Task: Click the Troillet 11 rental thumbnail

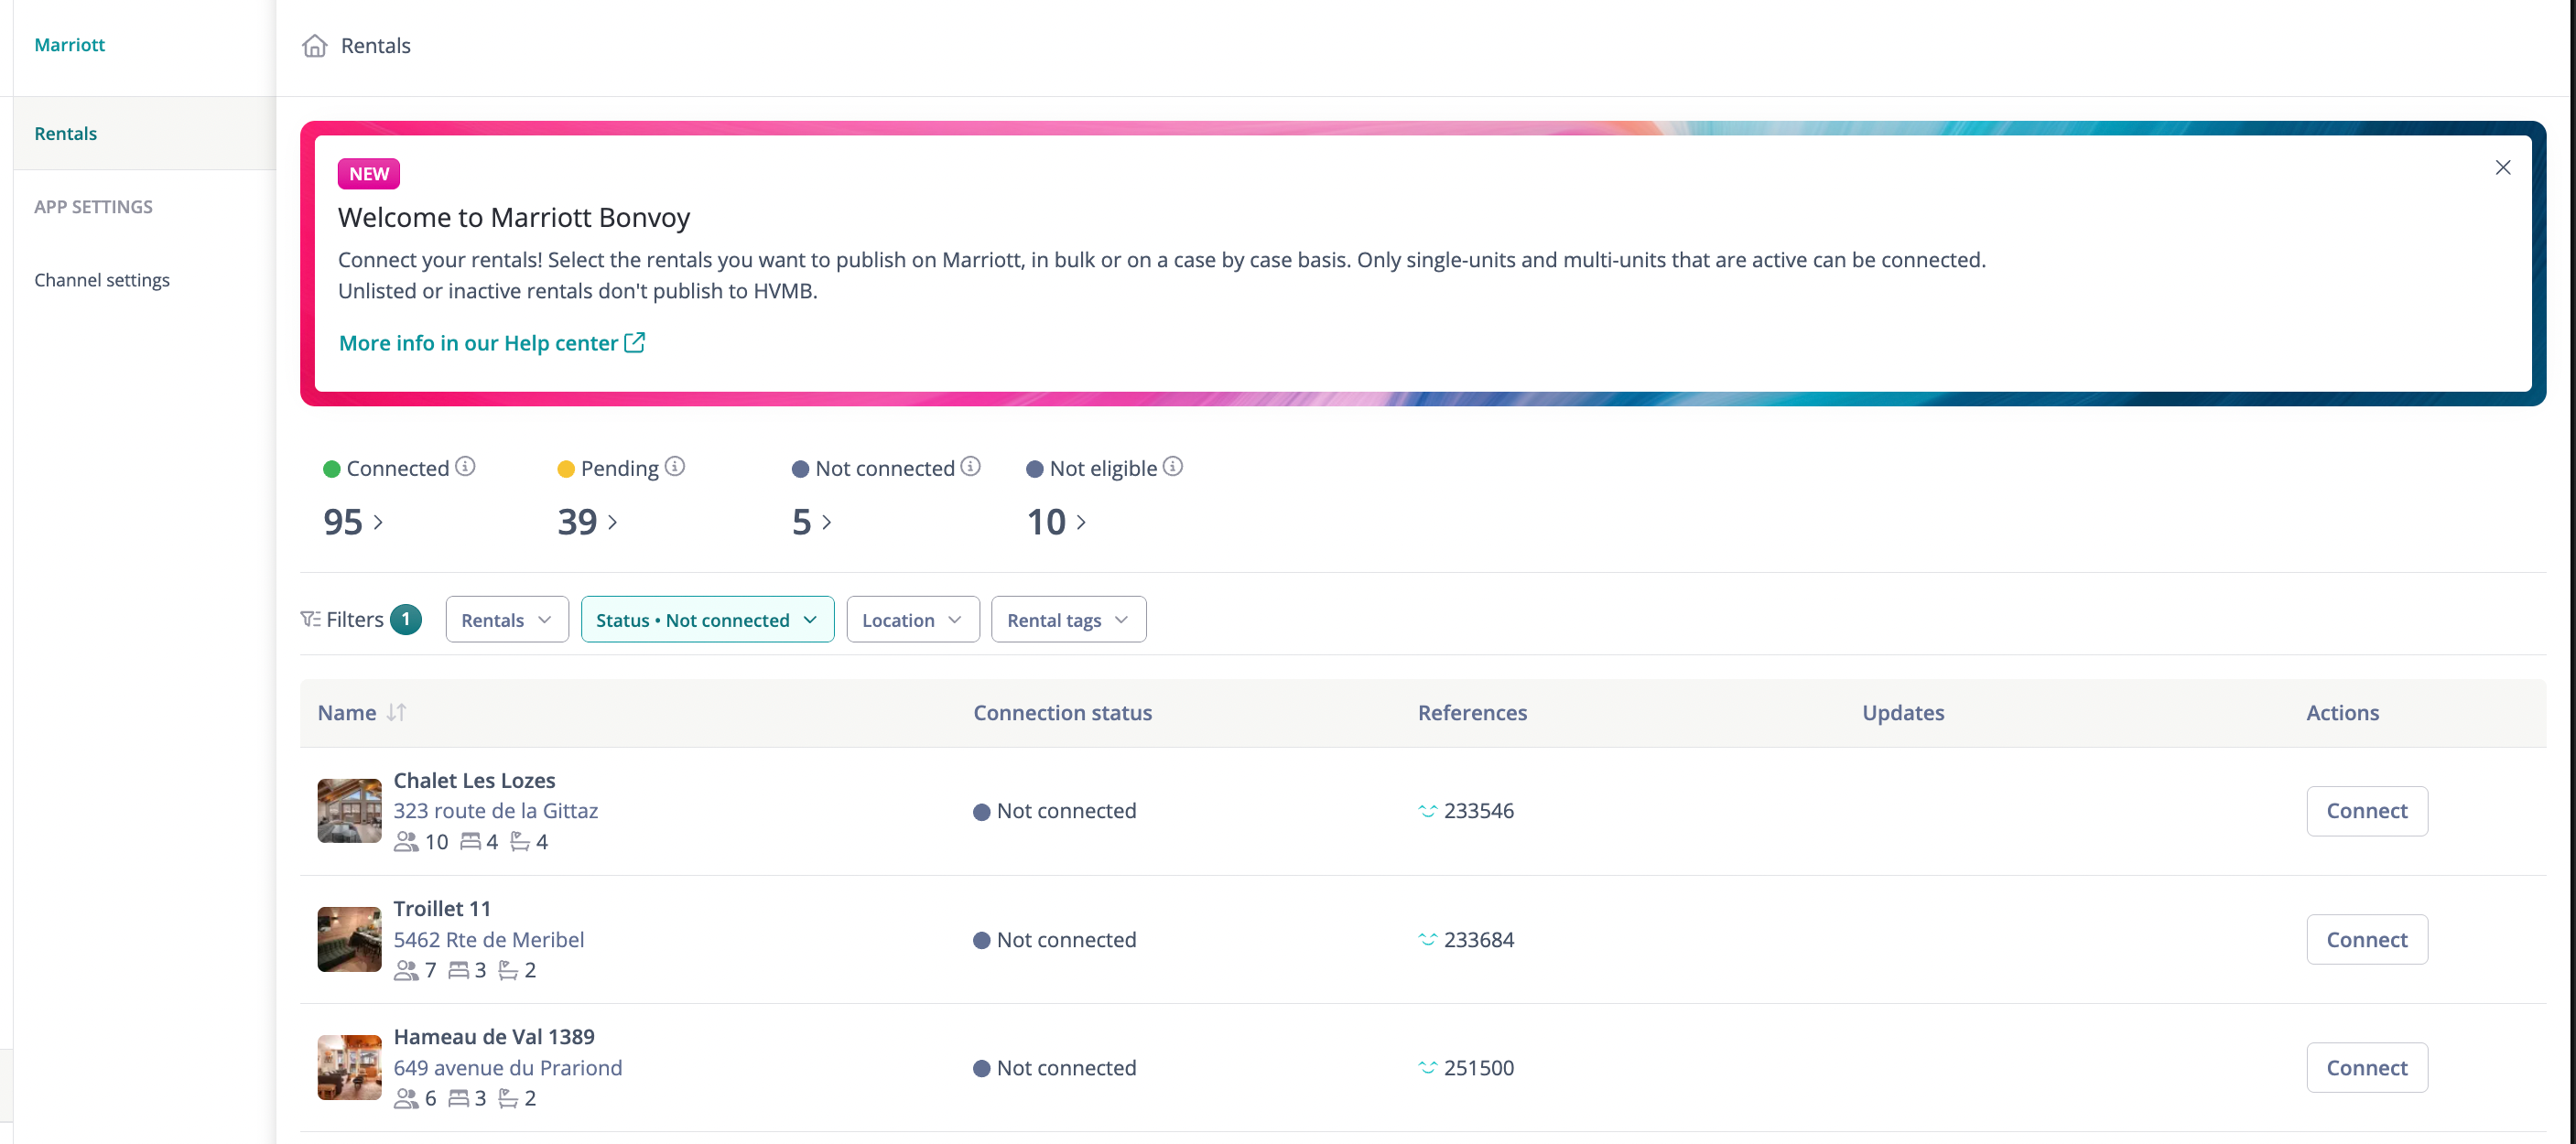Action: point(349,939)
